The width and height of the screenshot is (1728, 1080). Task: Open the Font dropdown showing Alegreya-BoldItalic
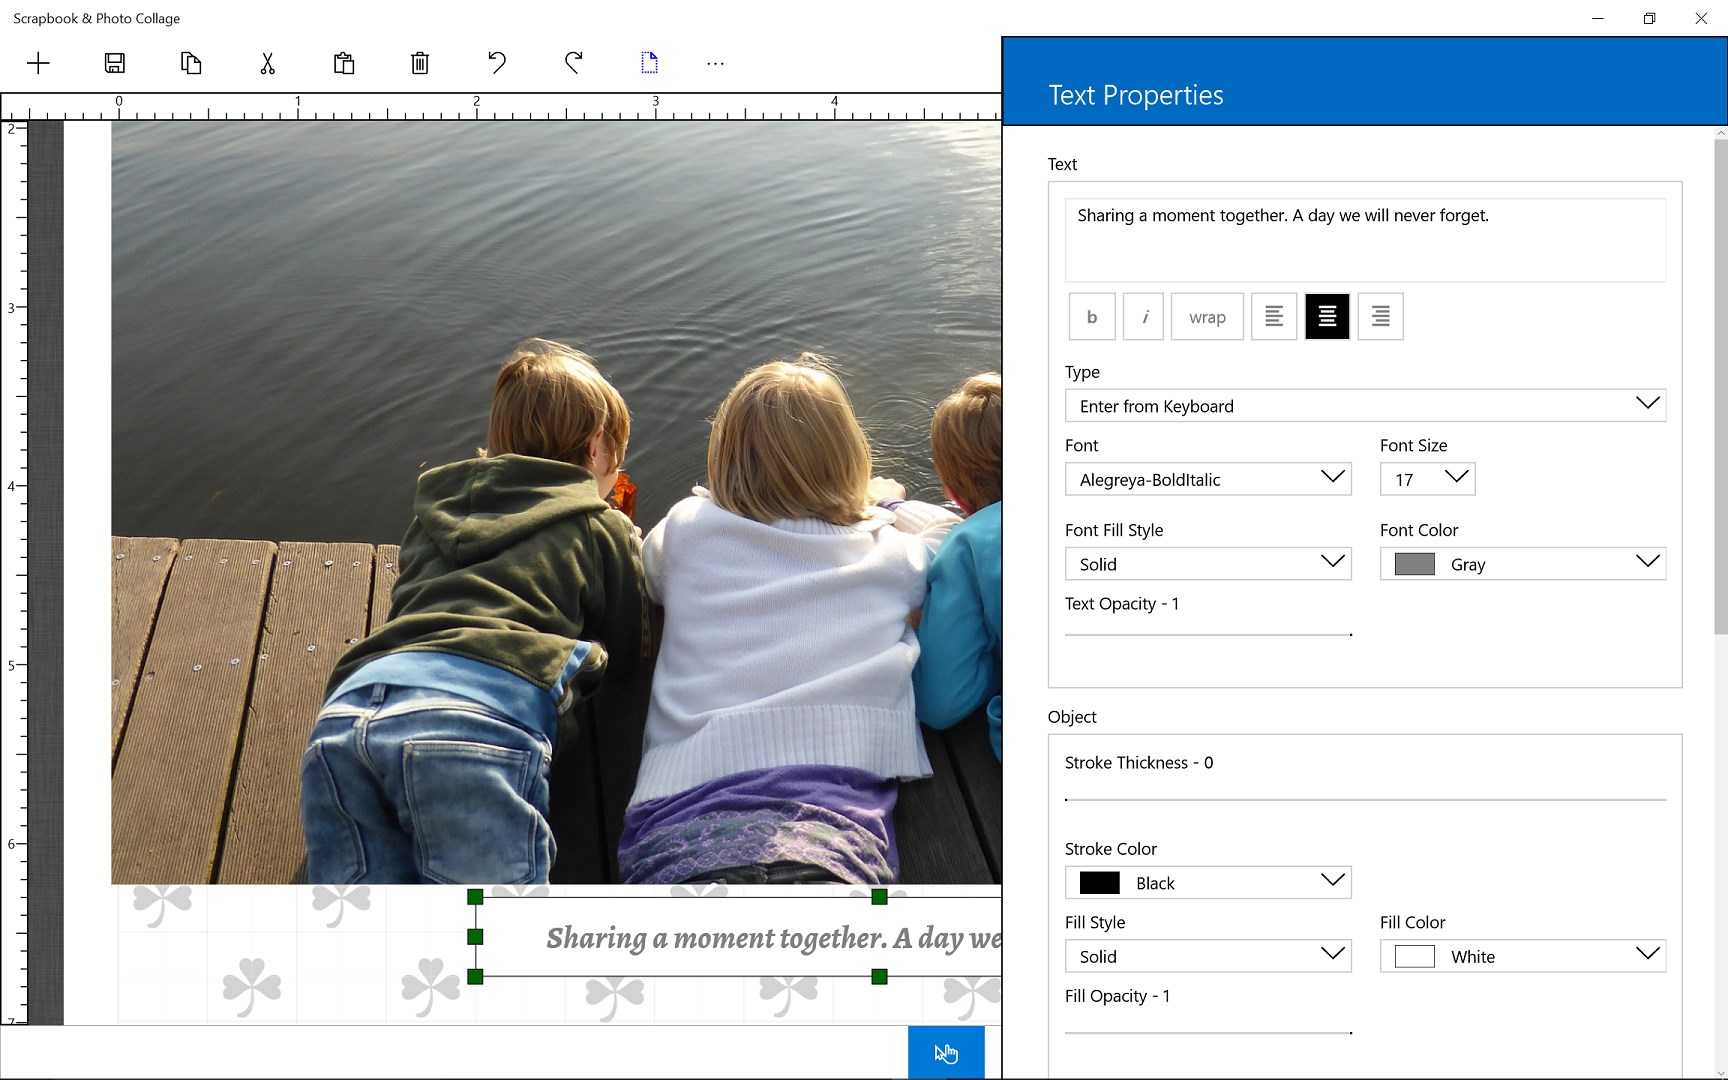(1208, 479)
